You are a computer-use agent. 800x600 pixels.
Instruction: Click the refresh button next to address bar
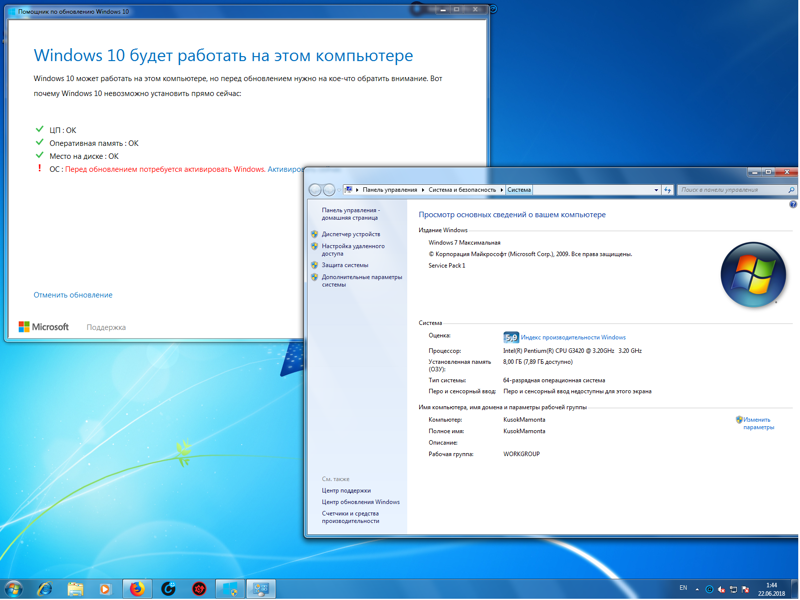667,190
